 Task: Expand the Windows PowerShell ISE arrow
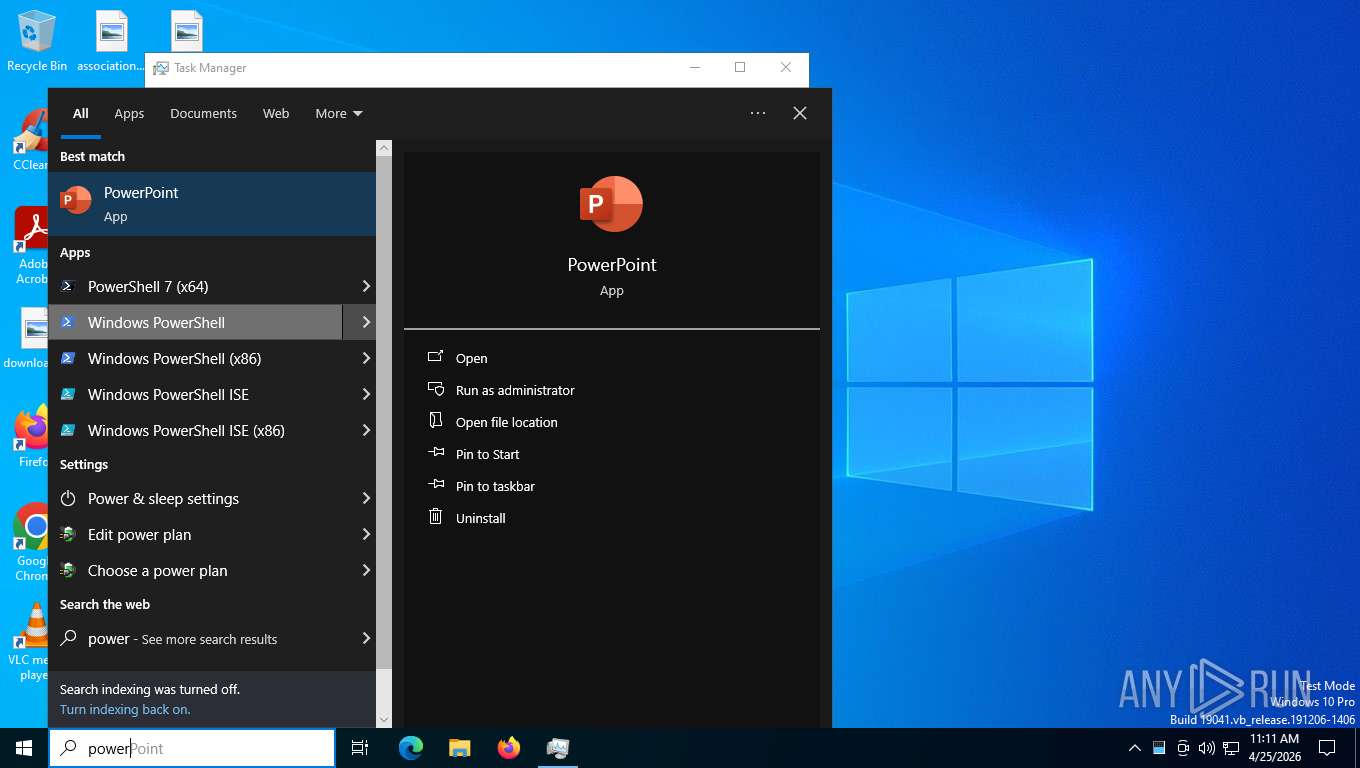(366, 394)
